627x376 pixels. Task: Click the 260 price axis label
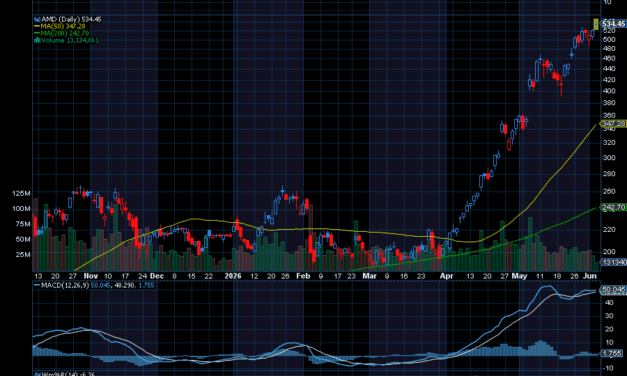609,191
